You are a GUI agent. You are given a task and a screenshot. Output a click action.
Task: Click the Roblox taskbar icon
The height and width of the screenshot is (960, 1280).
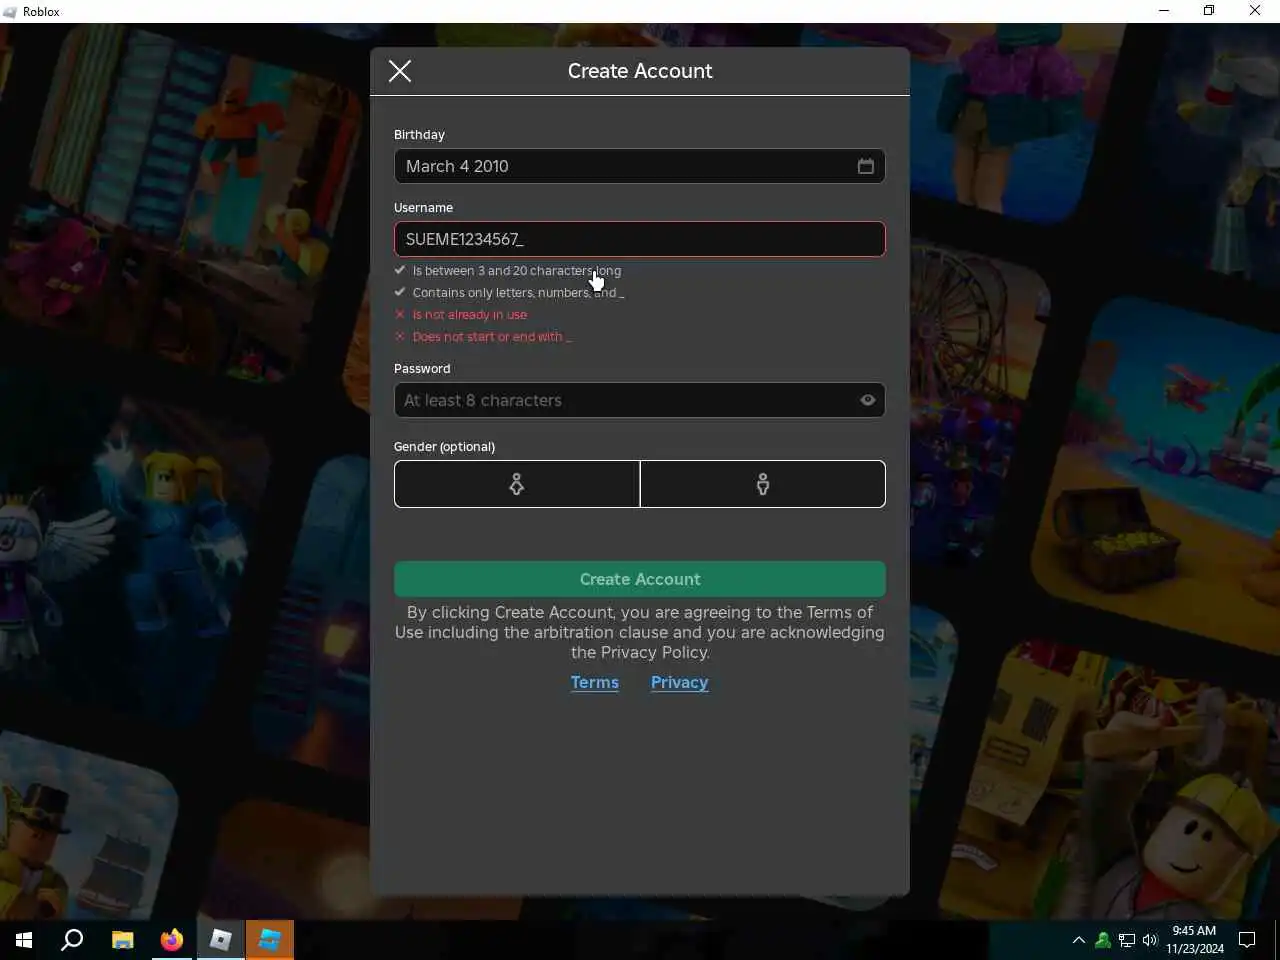click(x=221, y=940)
